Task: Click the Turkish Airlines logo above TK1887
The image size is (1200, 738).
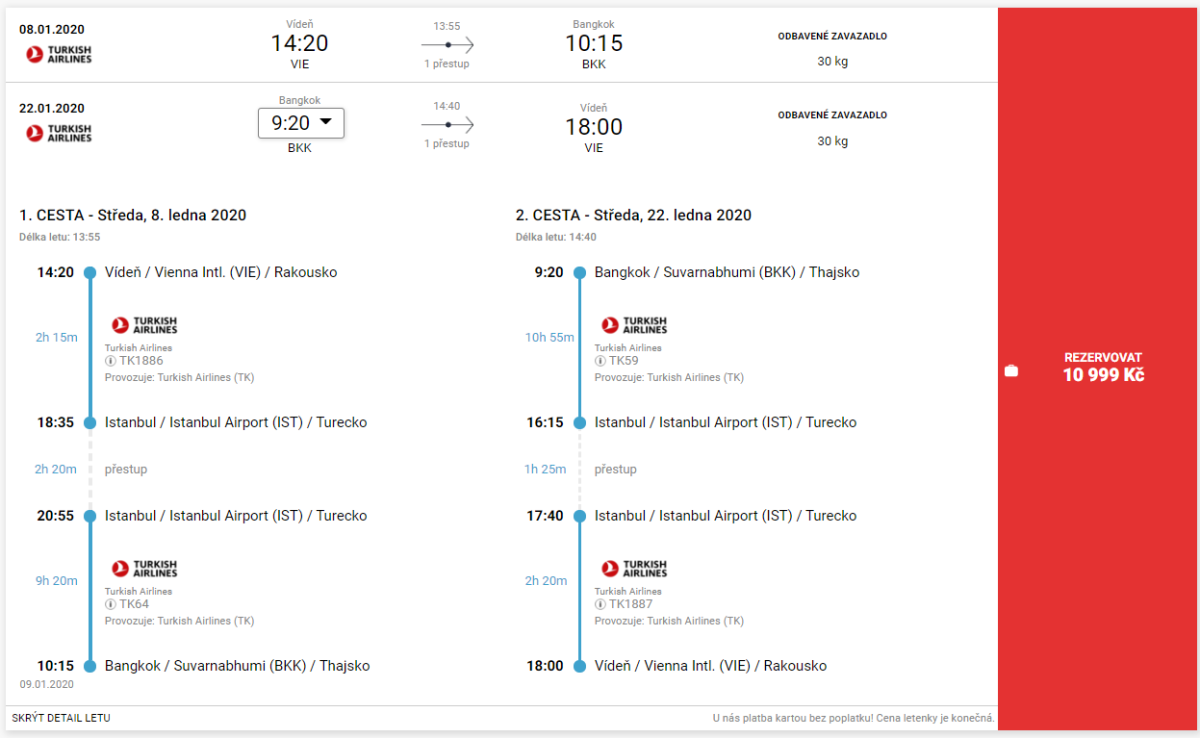Action: click(x=634, y=568)
